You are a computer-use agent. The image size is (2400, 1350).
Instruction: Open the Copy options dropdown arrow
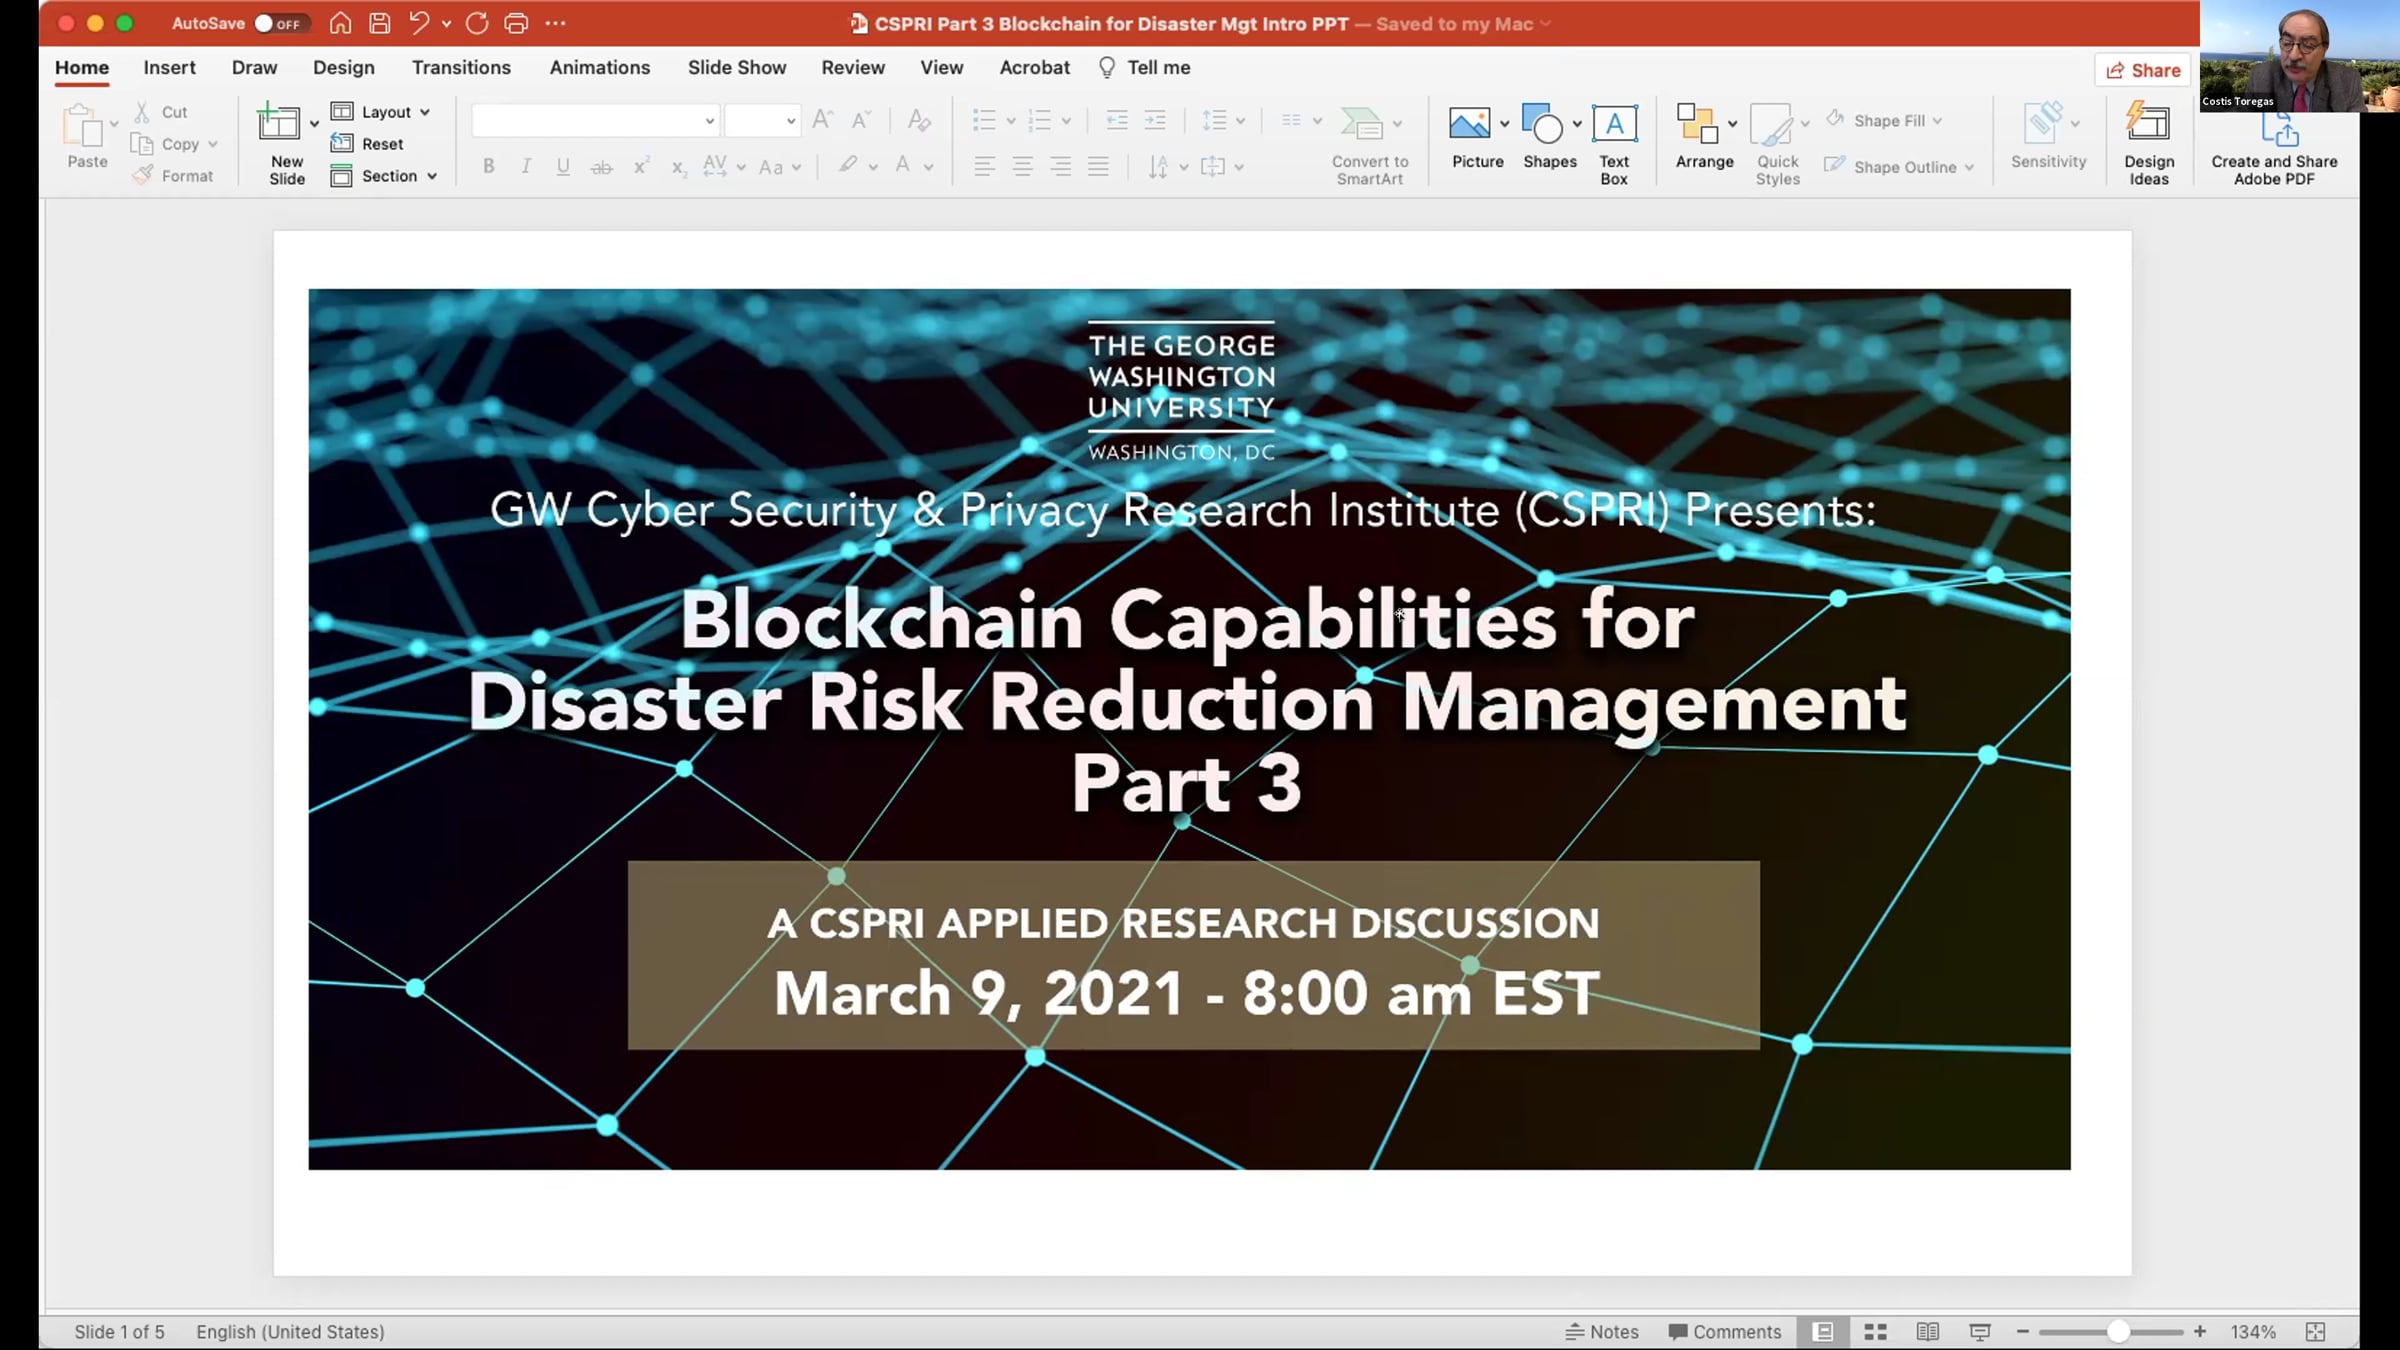[x=213, y=144]
